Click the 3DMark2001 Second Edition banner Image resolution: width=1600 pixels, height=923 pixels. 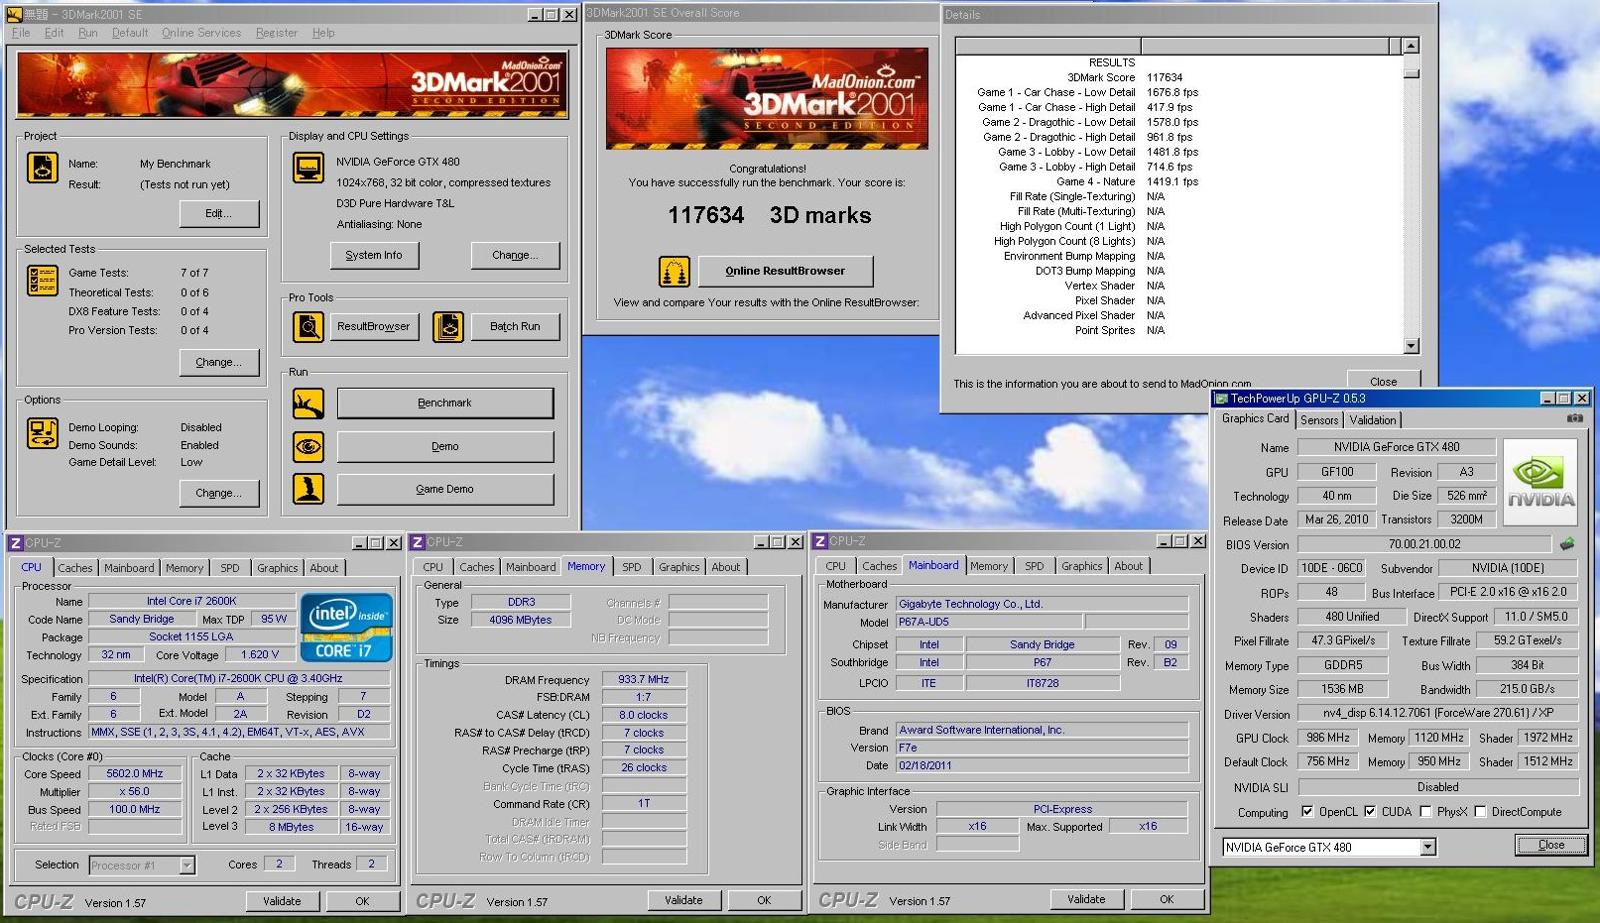292,84
